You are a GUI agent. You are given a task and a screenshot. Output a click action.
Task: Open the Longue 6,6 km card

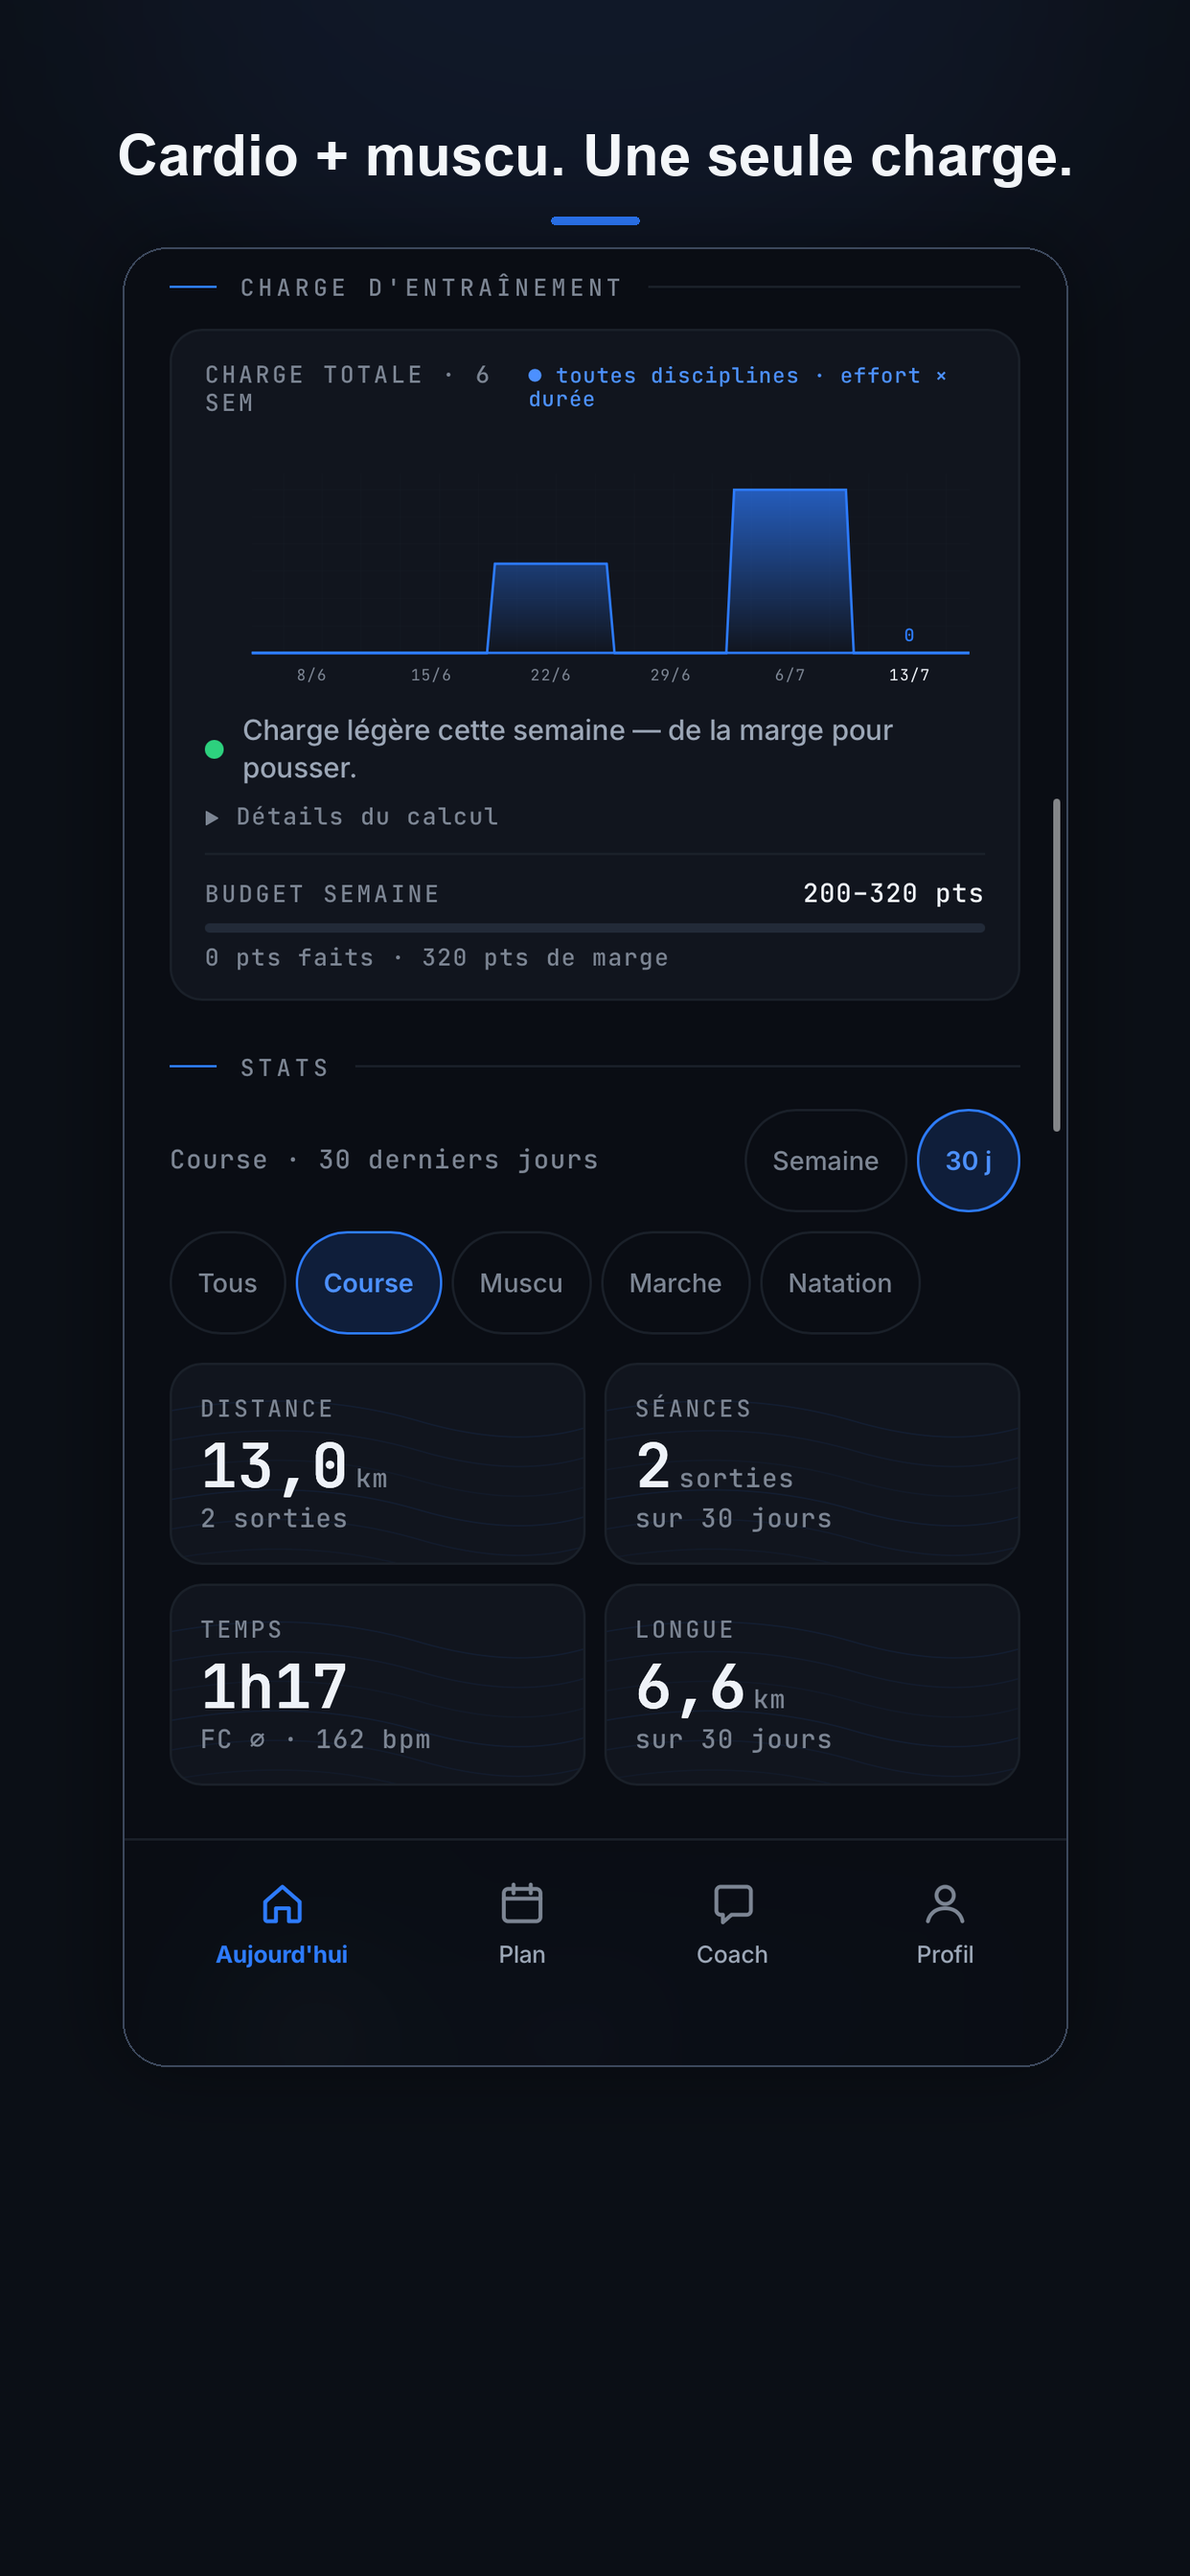tap(812, 1685)
